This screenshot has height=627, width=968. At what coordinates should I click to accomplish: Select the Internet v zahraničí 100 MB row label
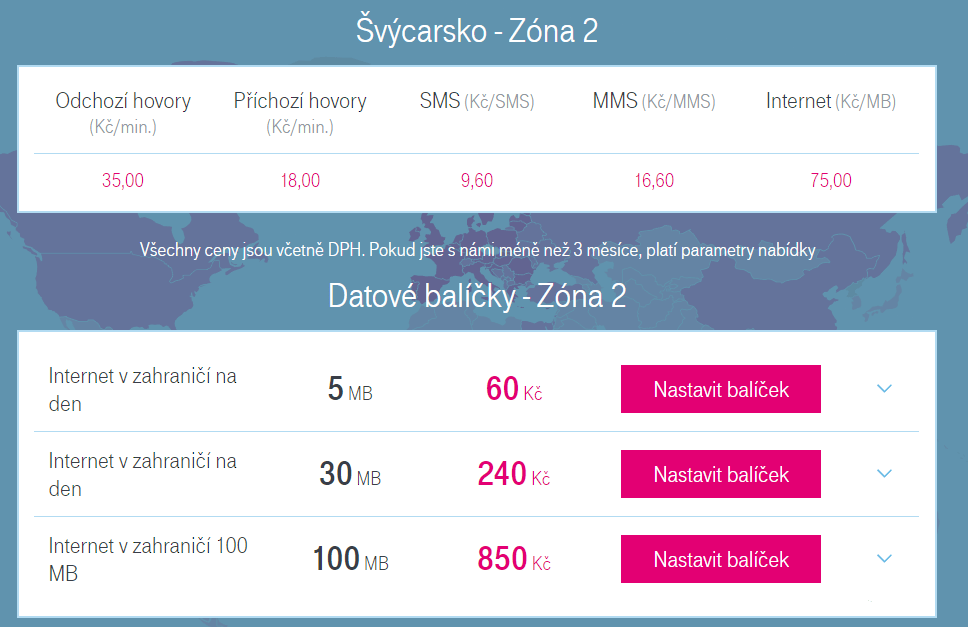click(x=148, y=559)
